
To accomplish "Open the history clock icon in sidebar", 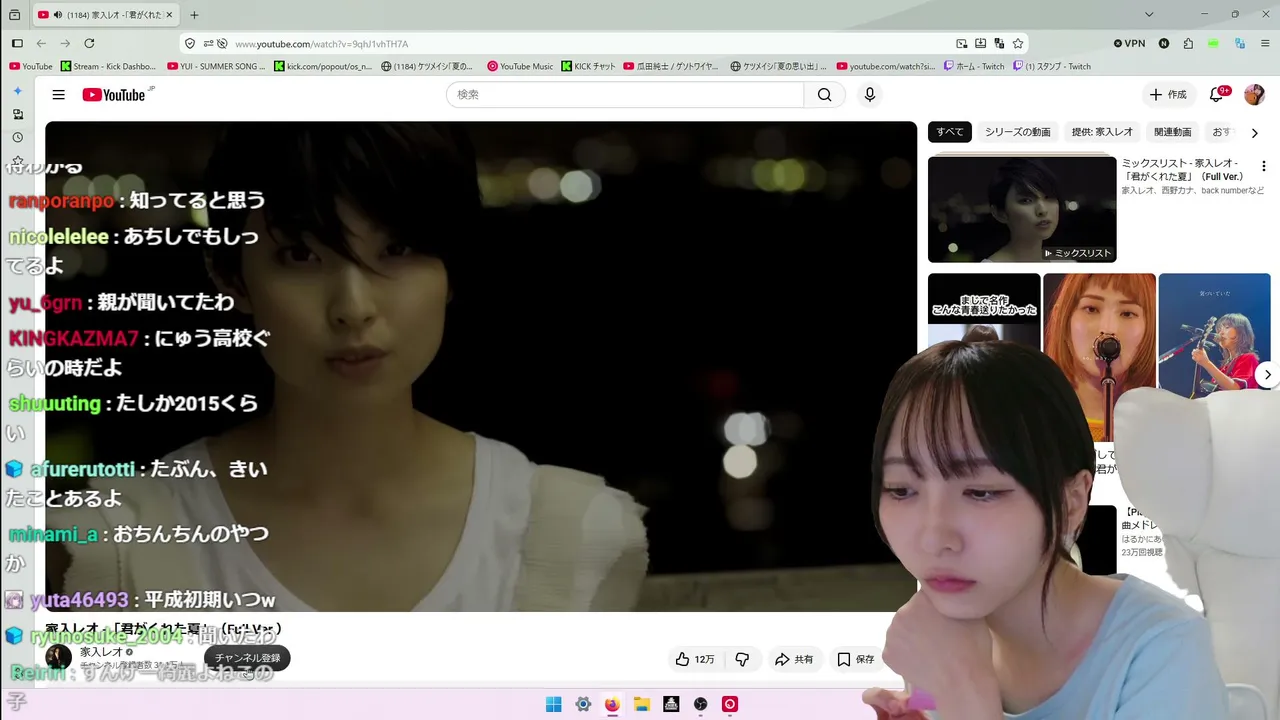I will [17, 138].
